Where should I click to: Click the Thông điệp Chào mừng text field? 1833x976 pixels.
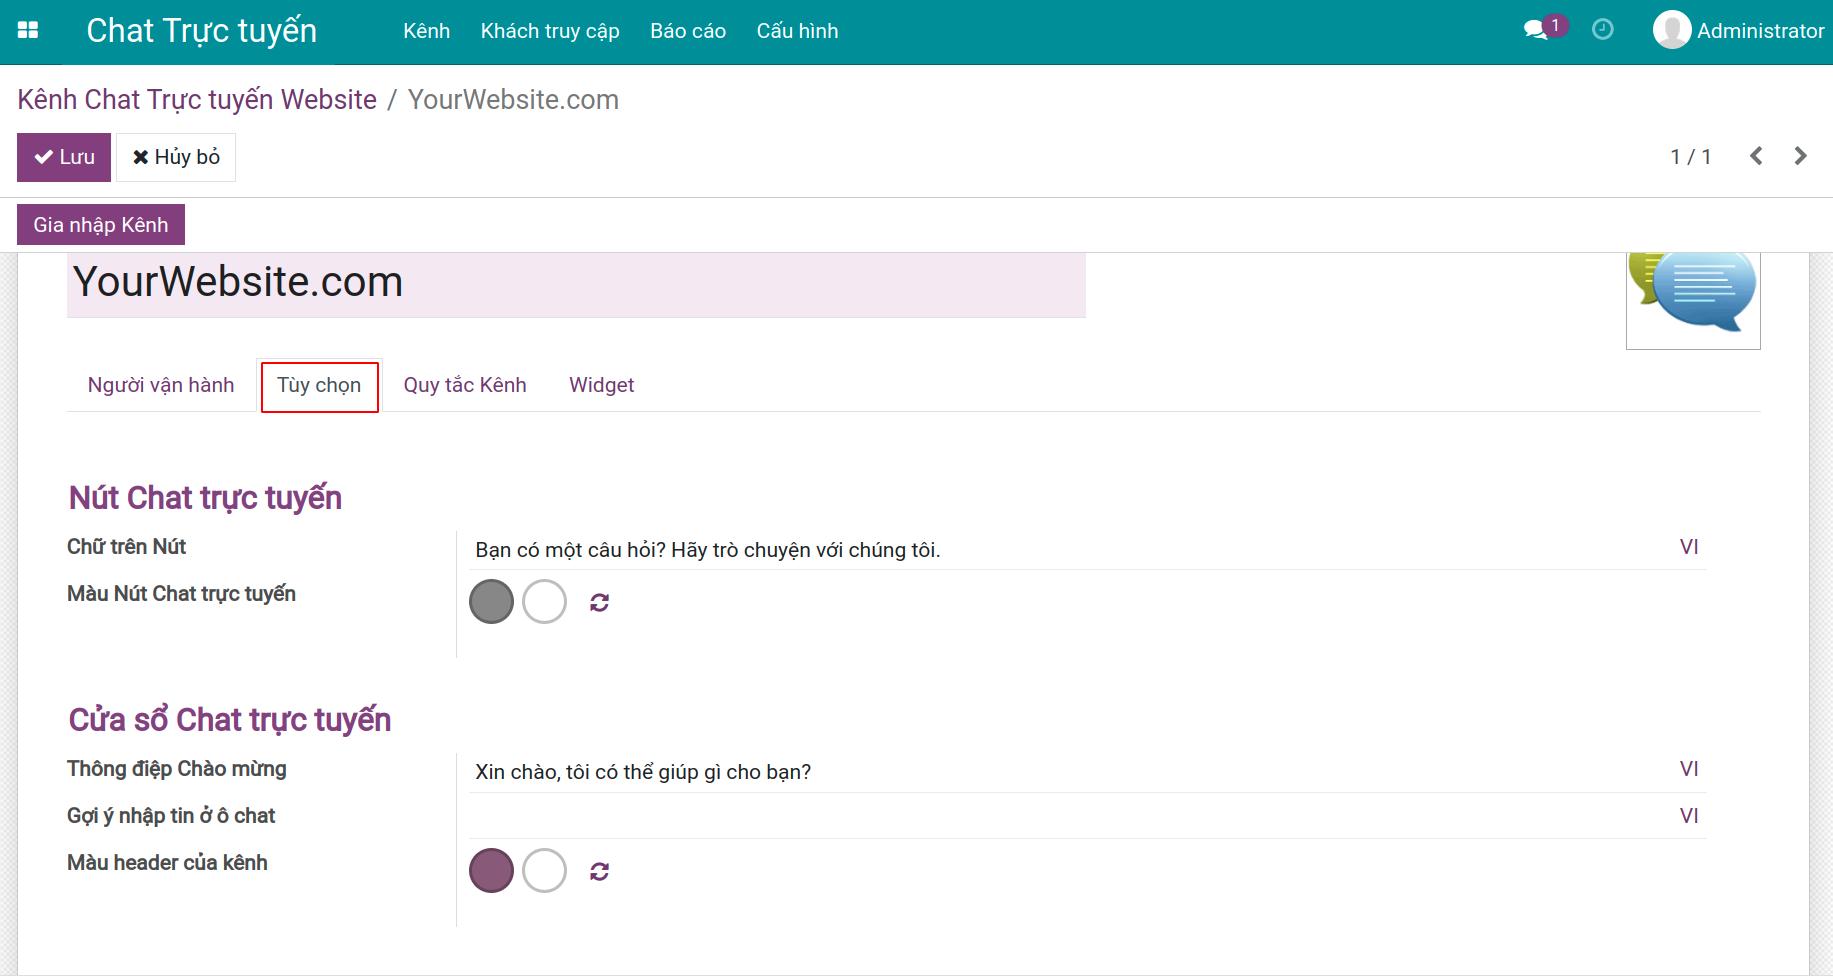point(1070,772)
